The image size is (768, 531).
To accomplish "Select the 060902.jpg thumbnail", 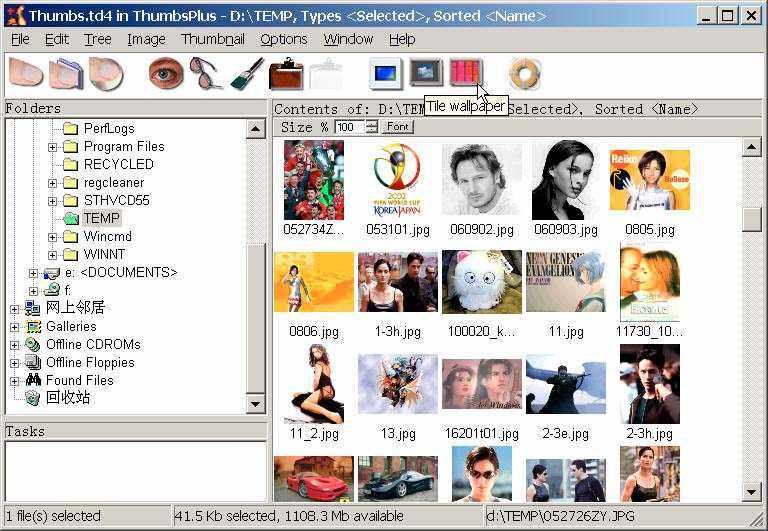I will 481,180.
